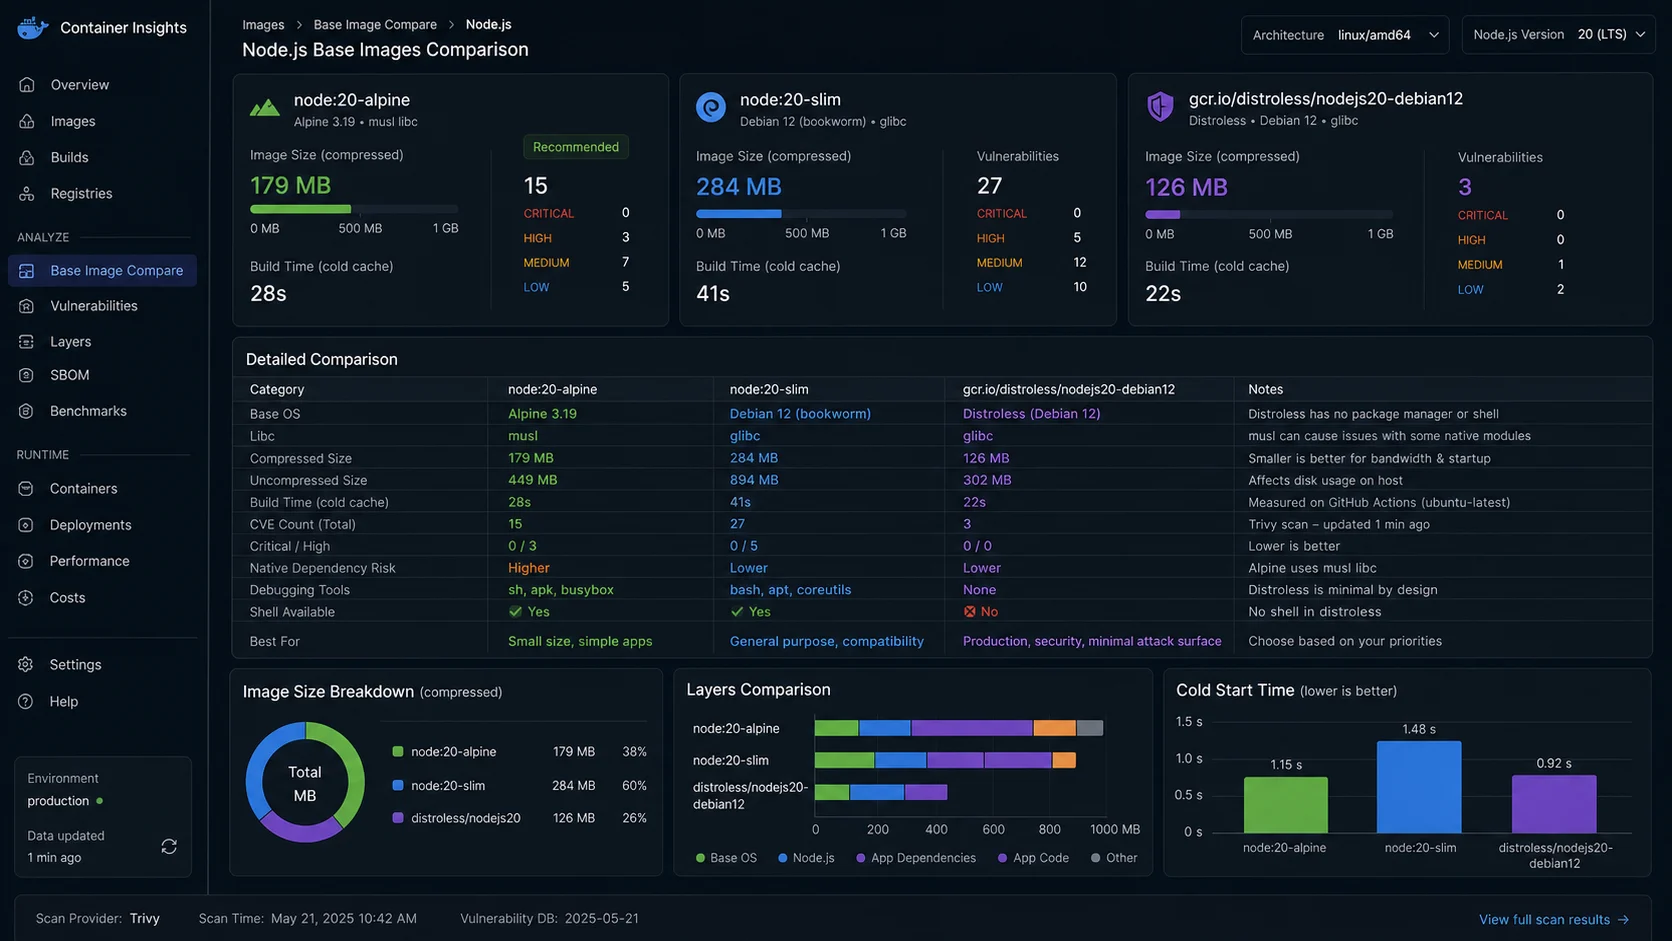This screenshot has height=941, width=1672.
Task: Click the Debian swirl logo on node:20-slim
Action: coord(711,107)
